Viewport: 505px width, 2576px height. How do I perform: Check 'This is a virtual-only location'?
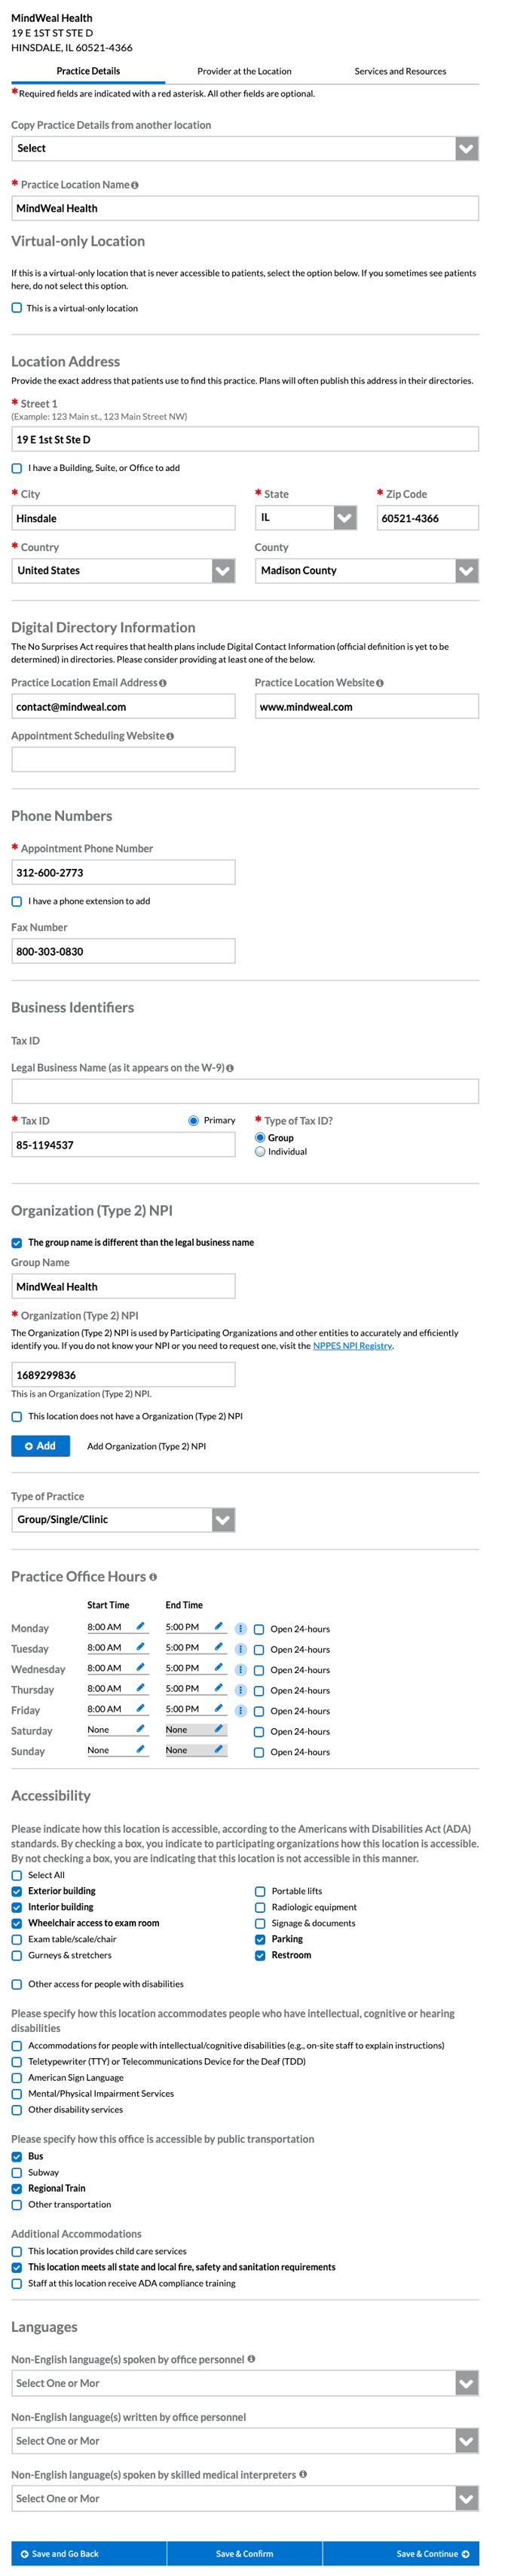(x=17, y=308)
